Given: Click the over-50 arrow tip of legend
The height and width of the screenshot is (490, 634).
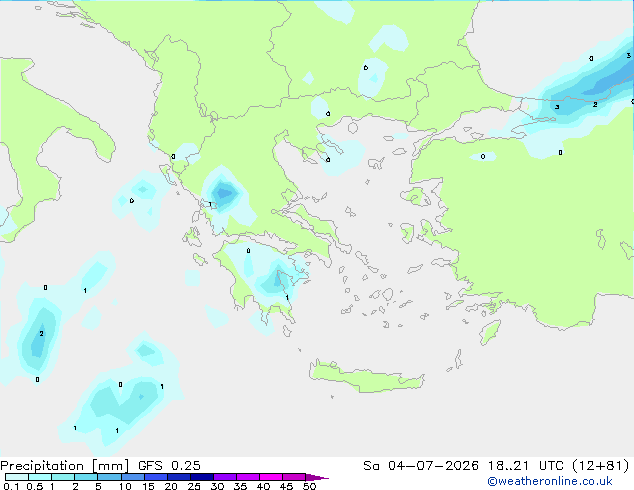Looking at the screenshot, I should pyautogui.click(x=317, y=477).
